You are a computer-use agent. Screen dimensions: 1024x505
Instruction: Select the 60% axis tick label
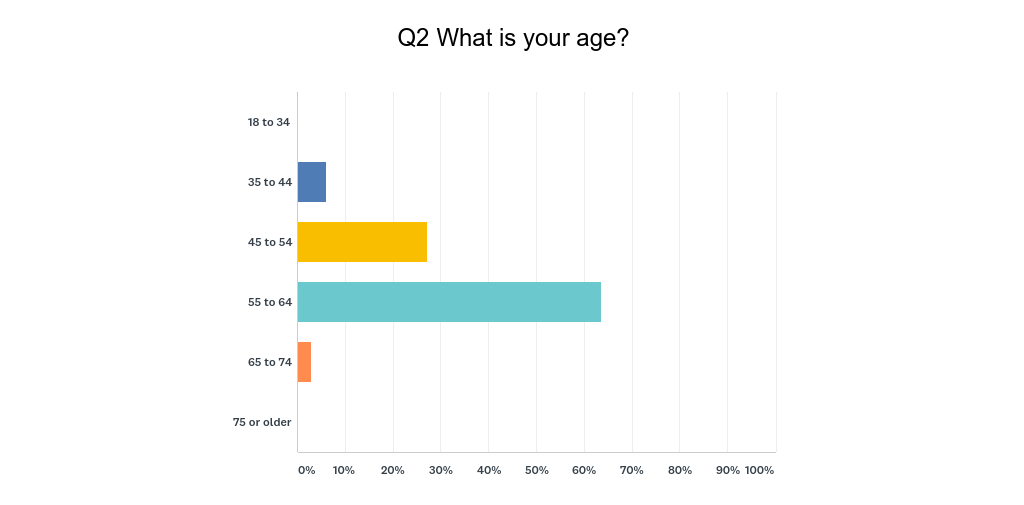585,470
